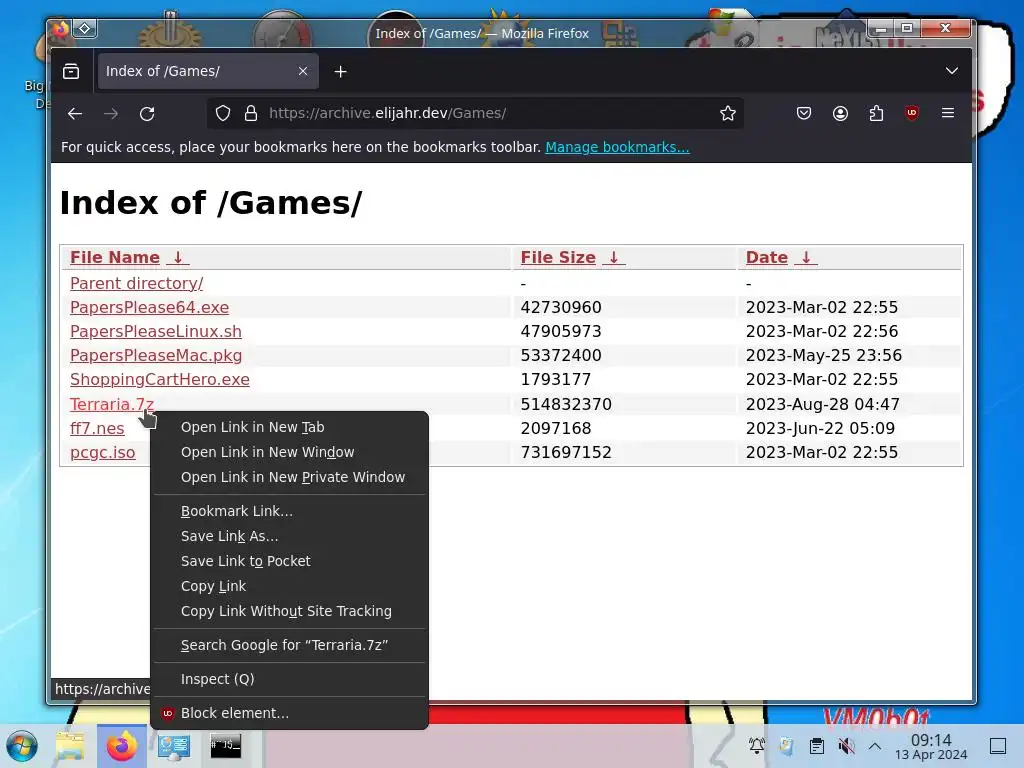Sort by File Name column header
Image resolution: width=1024 pixels, height=768 pixels.
pos(115,257)
